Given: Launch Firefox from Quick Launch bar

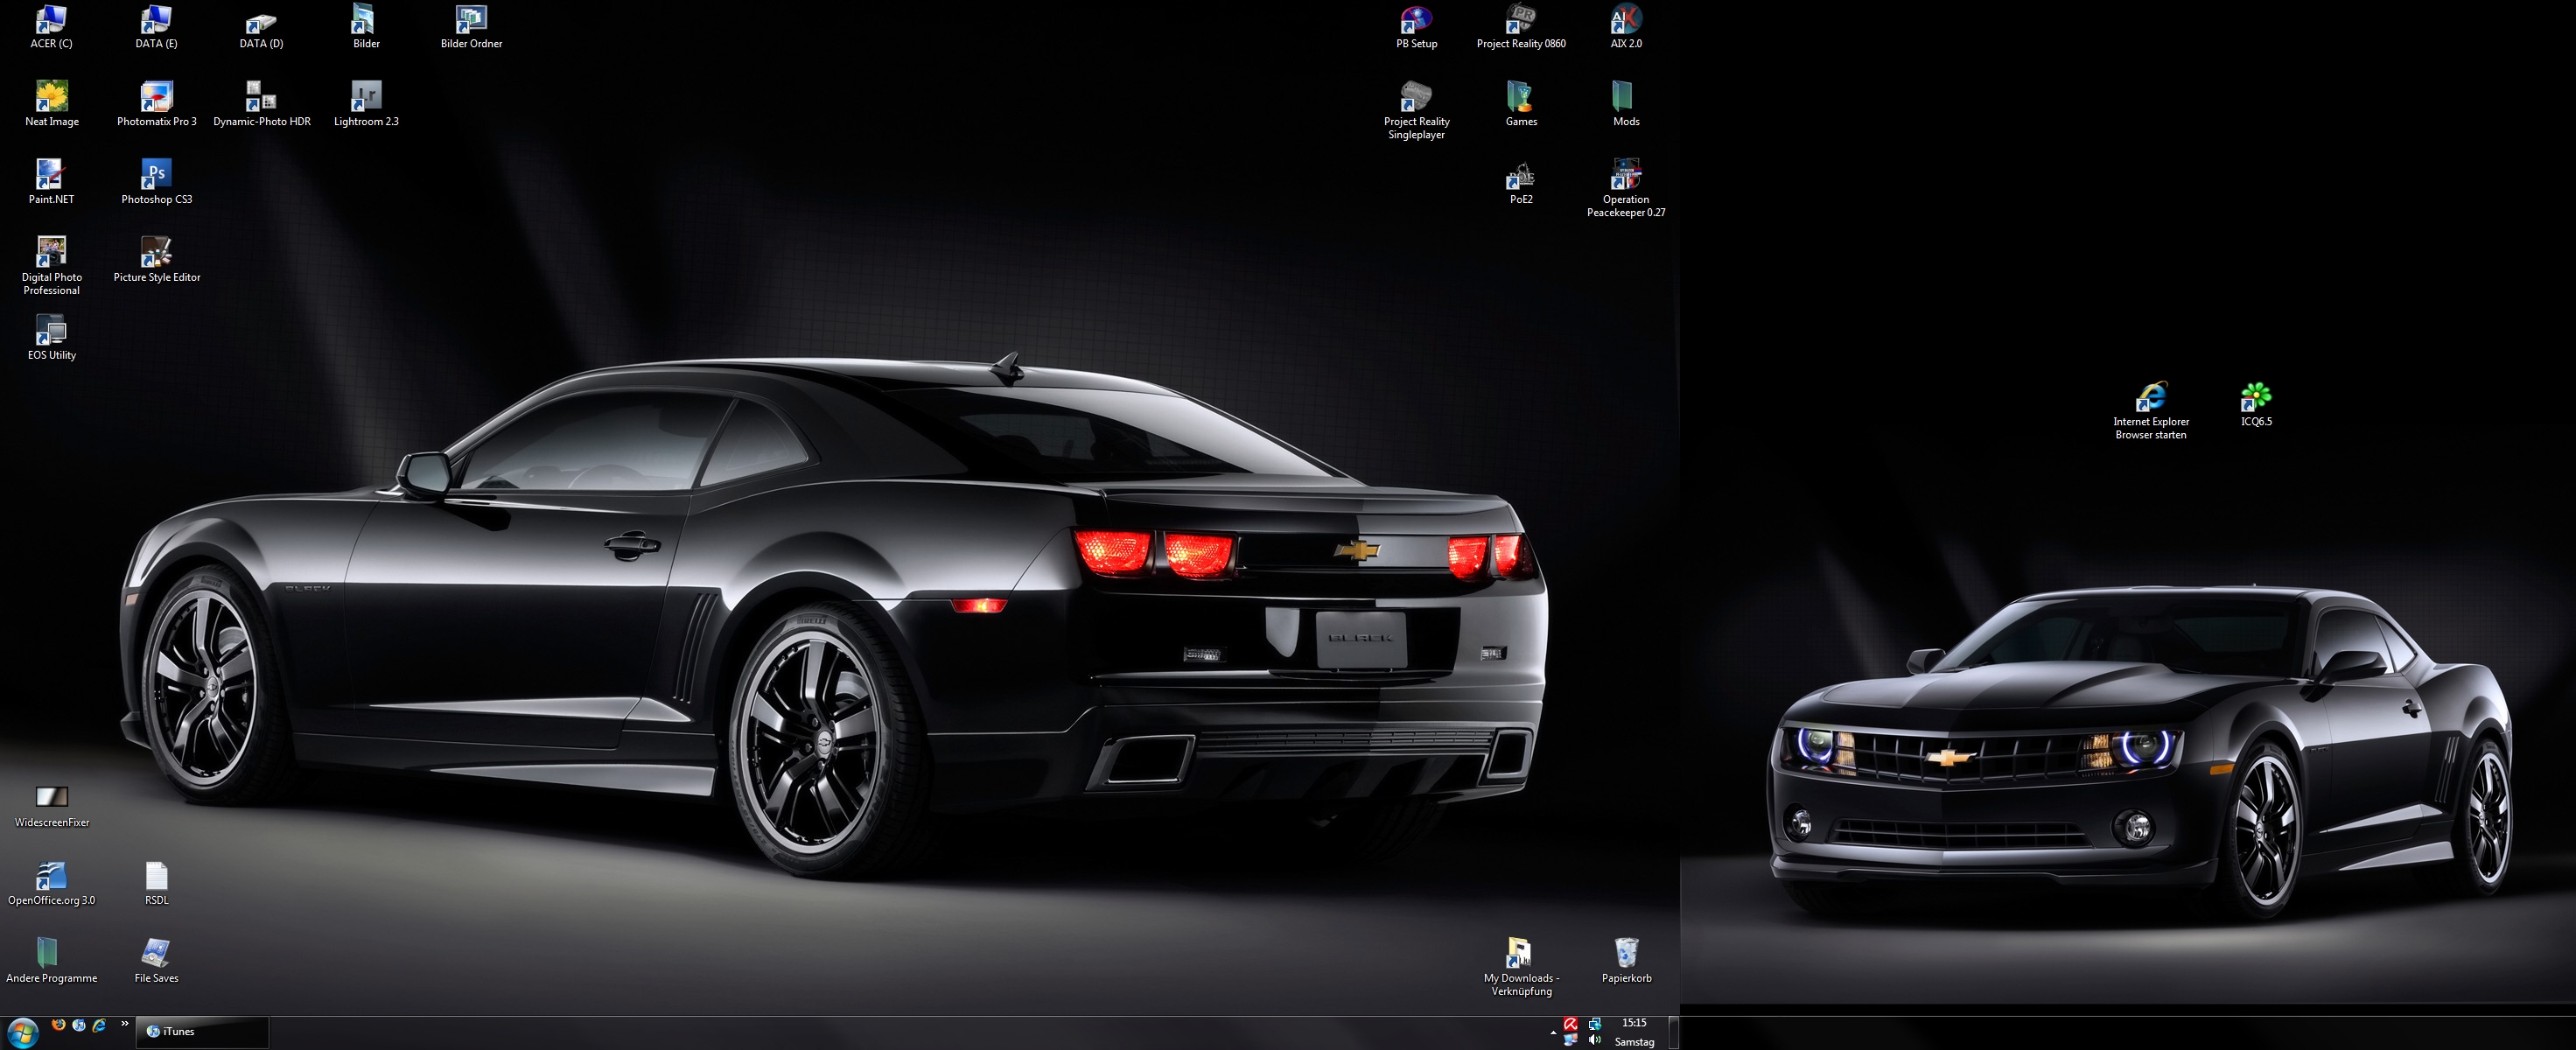Looking at the screenshot, I should tap(58, 1025).
